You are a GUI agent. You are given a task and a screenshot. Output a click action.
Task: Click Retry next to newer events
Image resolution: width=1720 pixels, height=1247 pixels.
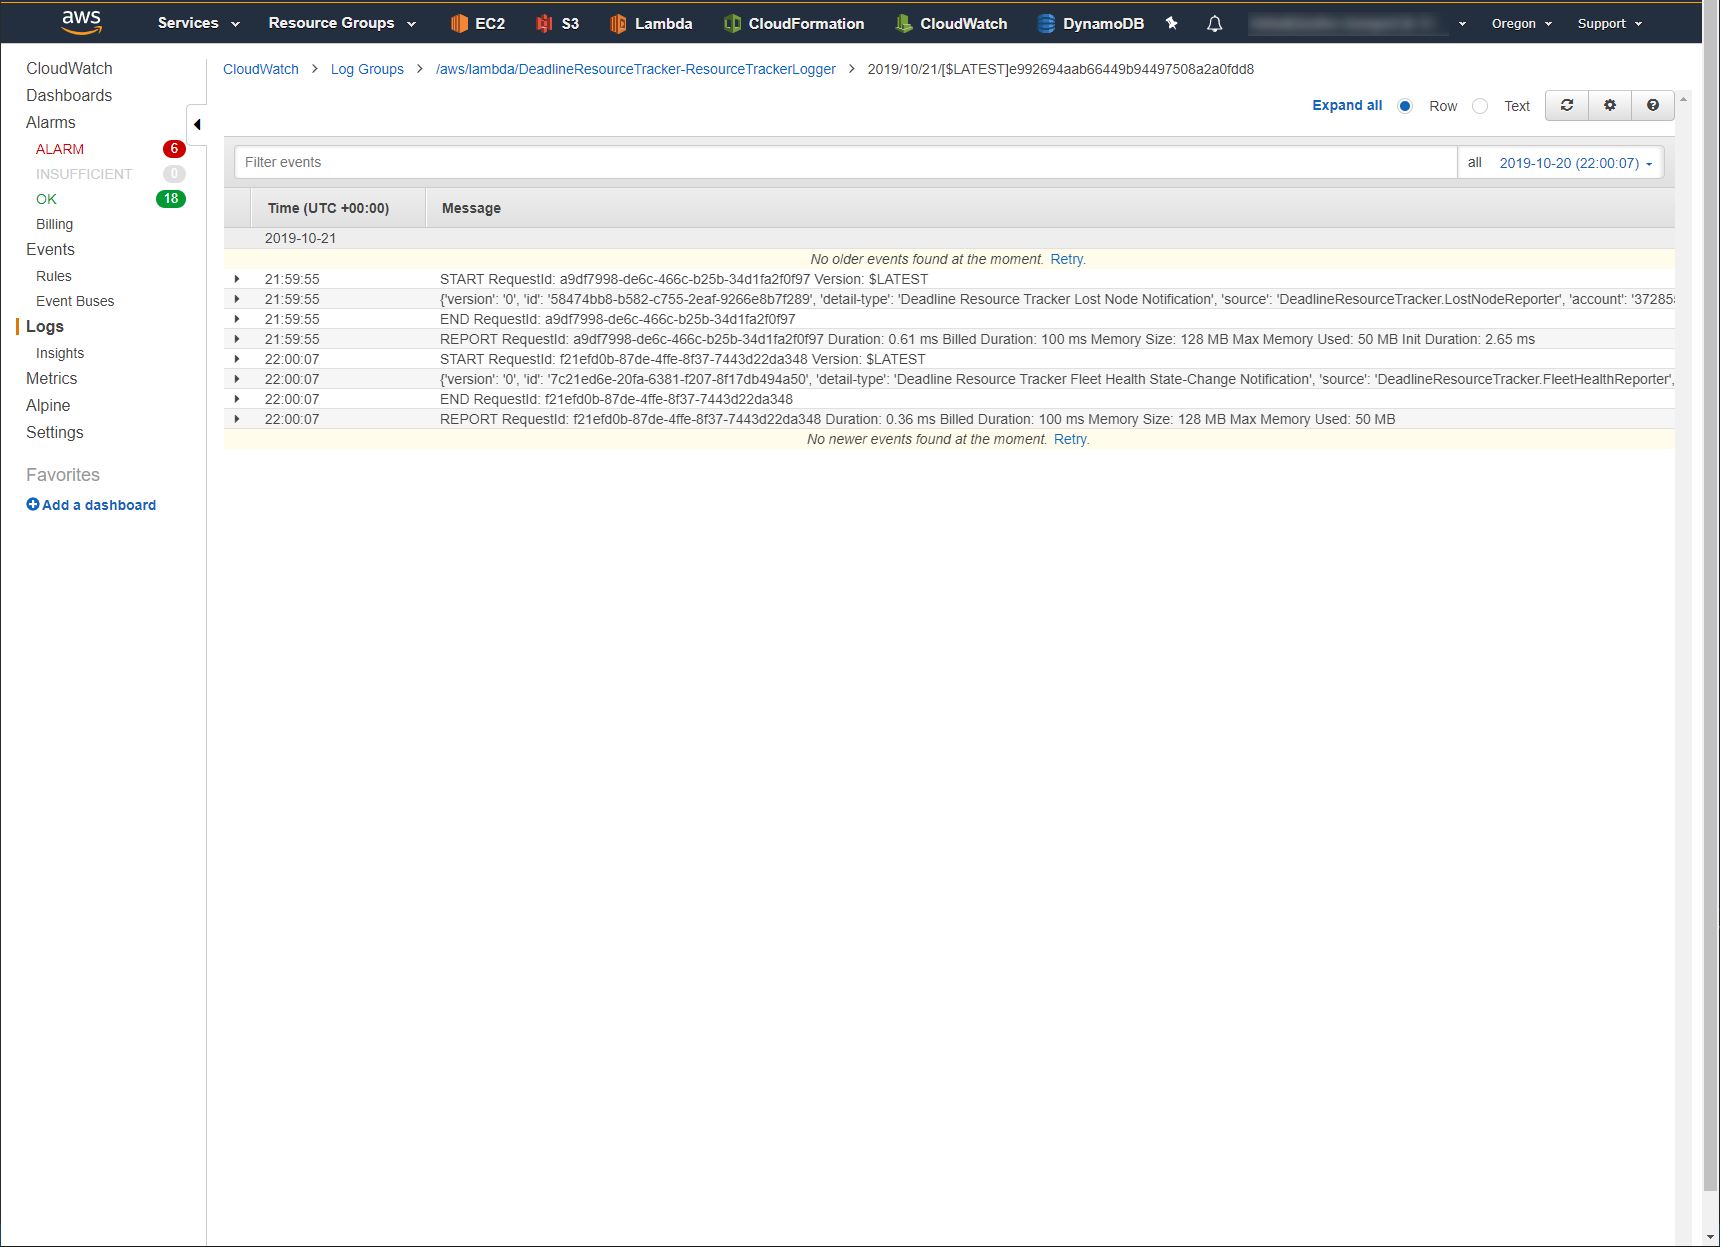[1071, 439]
